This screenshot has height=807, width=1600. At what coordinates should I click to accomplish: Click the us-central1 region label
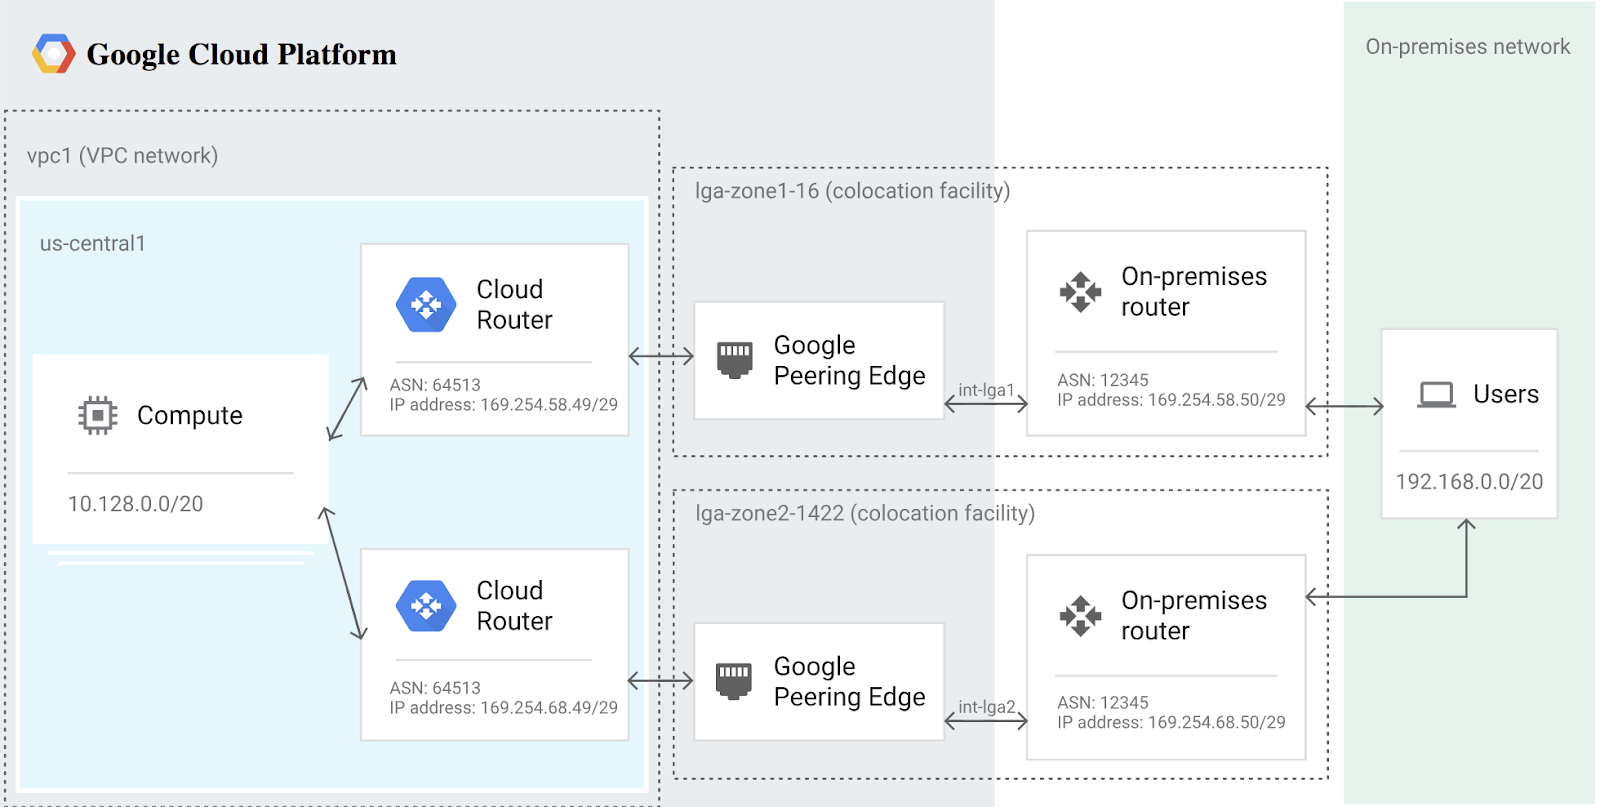click(x=93, y=244)
